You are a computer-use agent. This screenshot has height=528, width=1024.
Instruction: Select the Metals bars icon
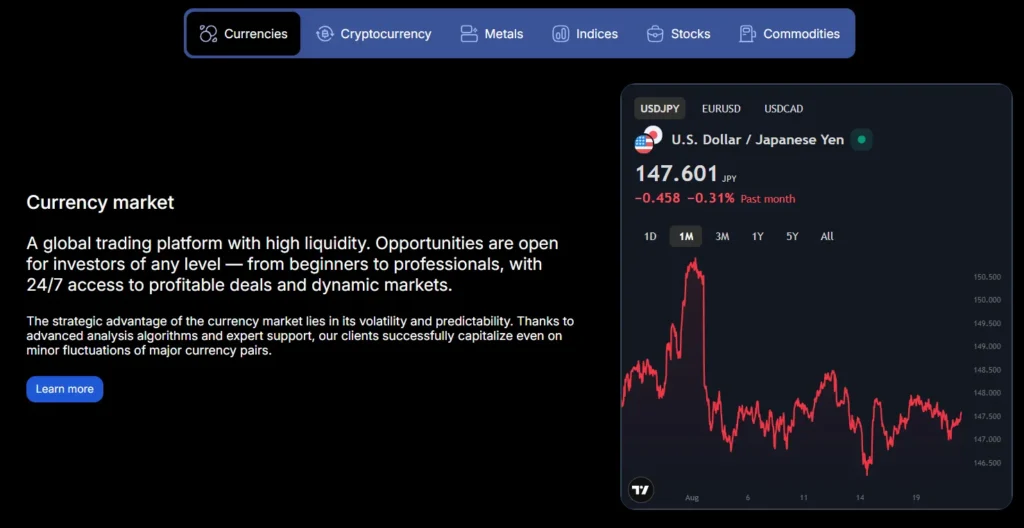(x=469, y=34)
